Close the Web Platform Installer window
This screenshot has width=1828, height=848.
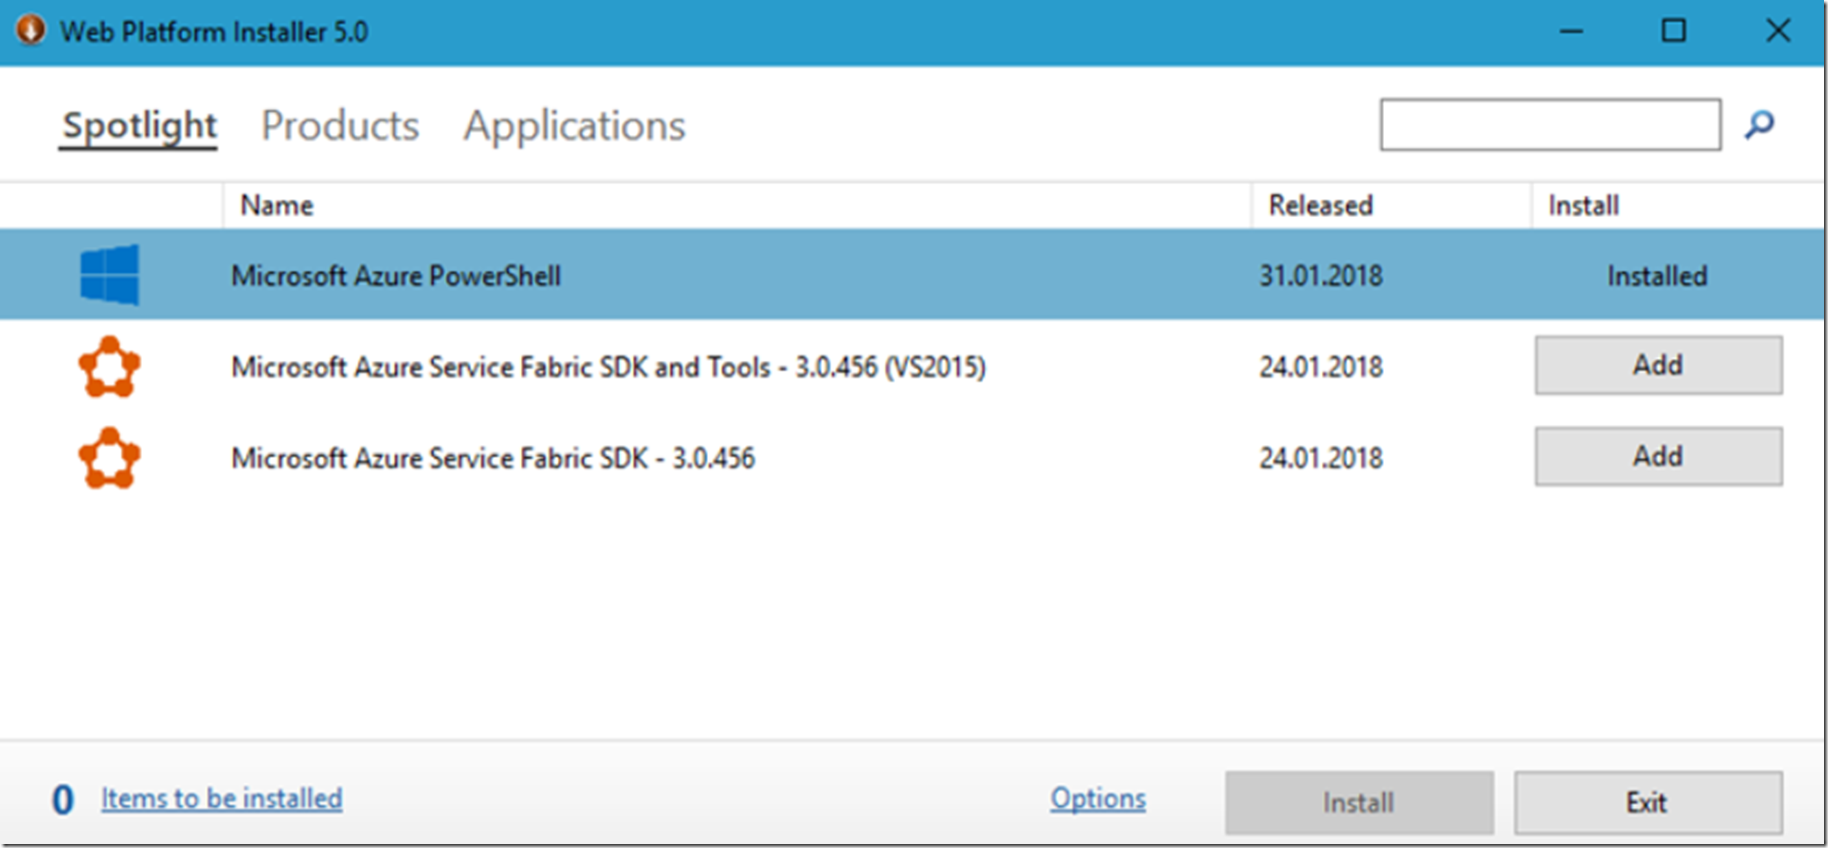tap(1778, 31)
